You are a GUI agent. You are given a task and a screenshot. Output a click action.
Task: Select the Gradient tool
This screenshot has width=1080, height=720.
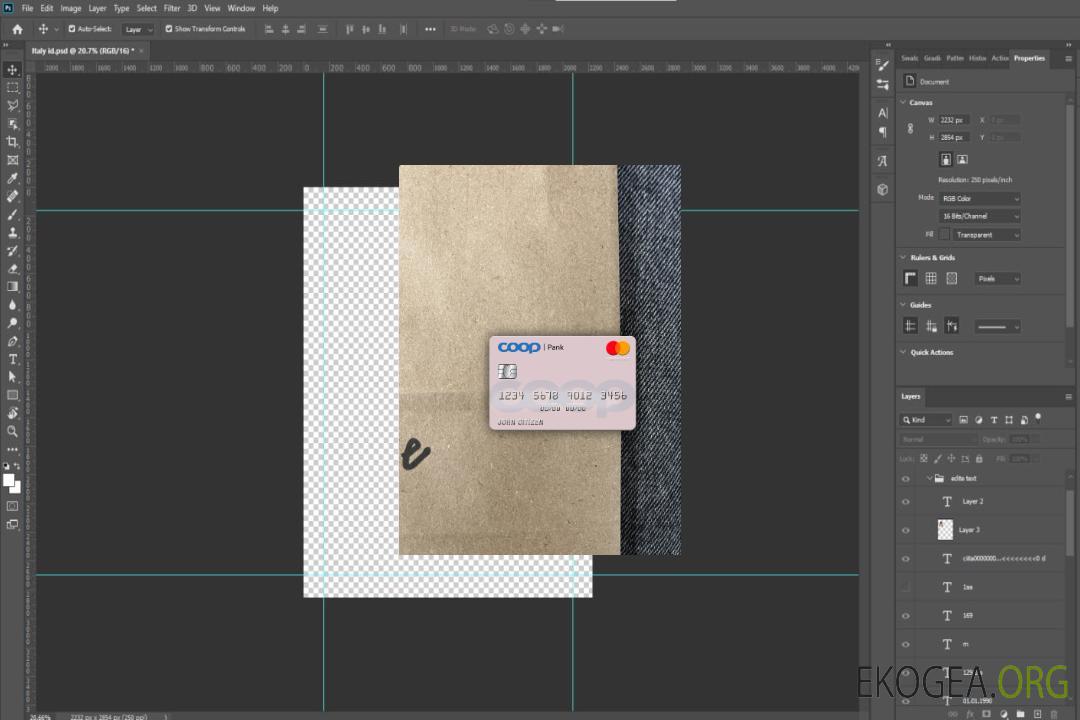coord(12,287)
